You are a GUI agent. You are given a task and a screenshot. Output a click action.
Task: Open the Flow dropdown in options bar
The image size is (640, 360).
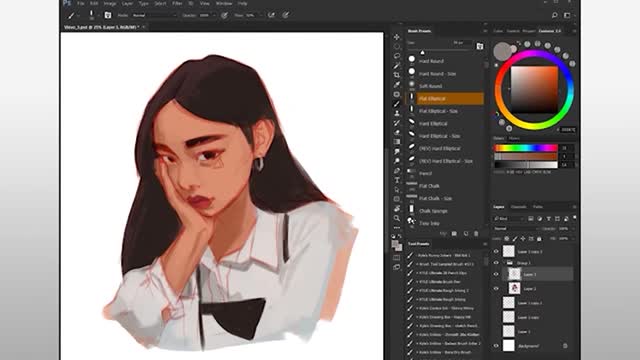260,15
